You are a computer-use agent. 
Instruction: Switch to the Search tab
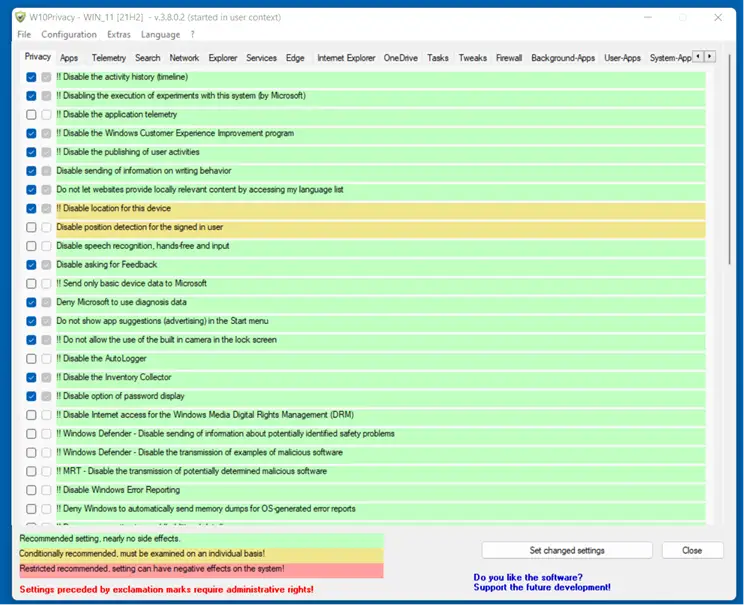pos(148,58)
